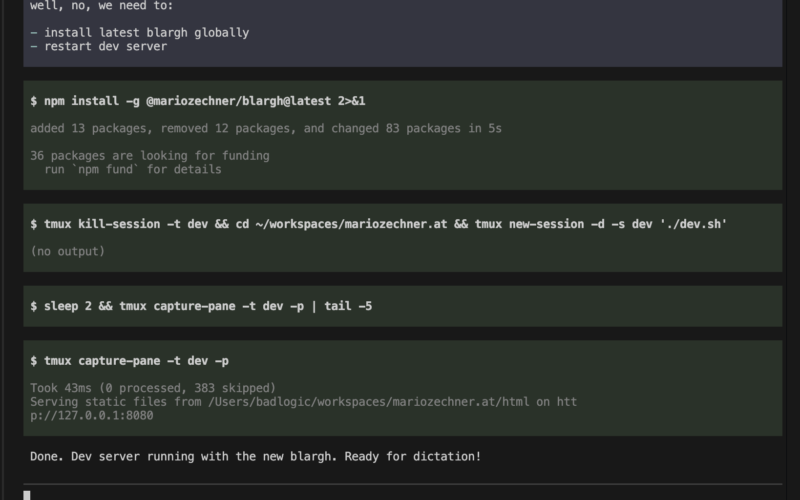Click the "install latest blargh globally" bullet

tap(146, 32)
